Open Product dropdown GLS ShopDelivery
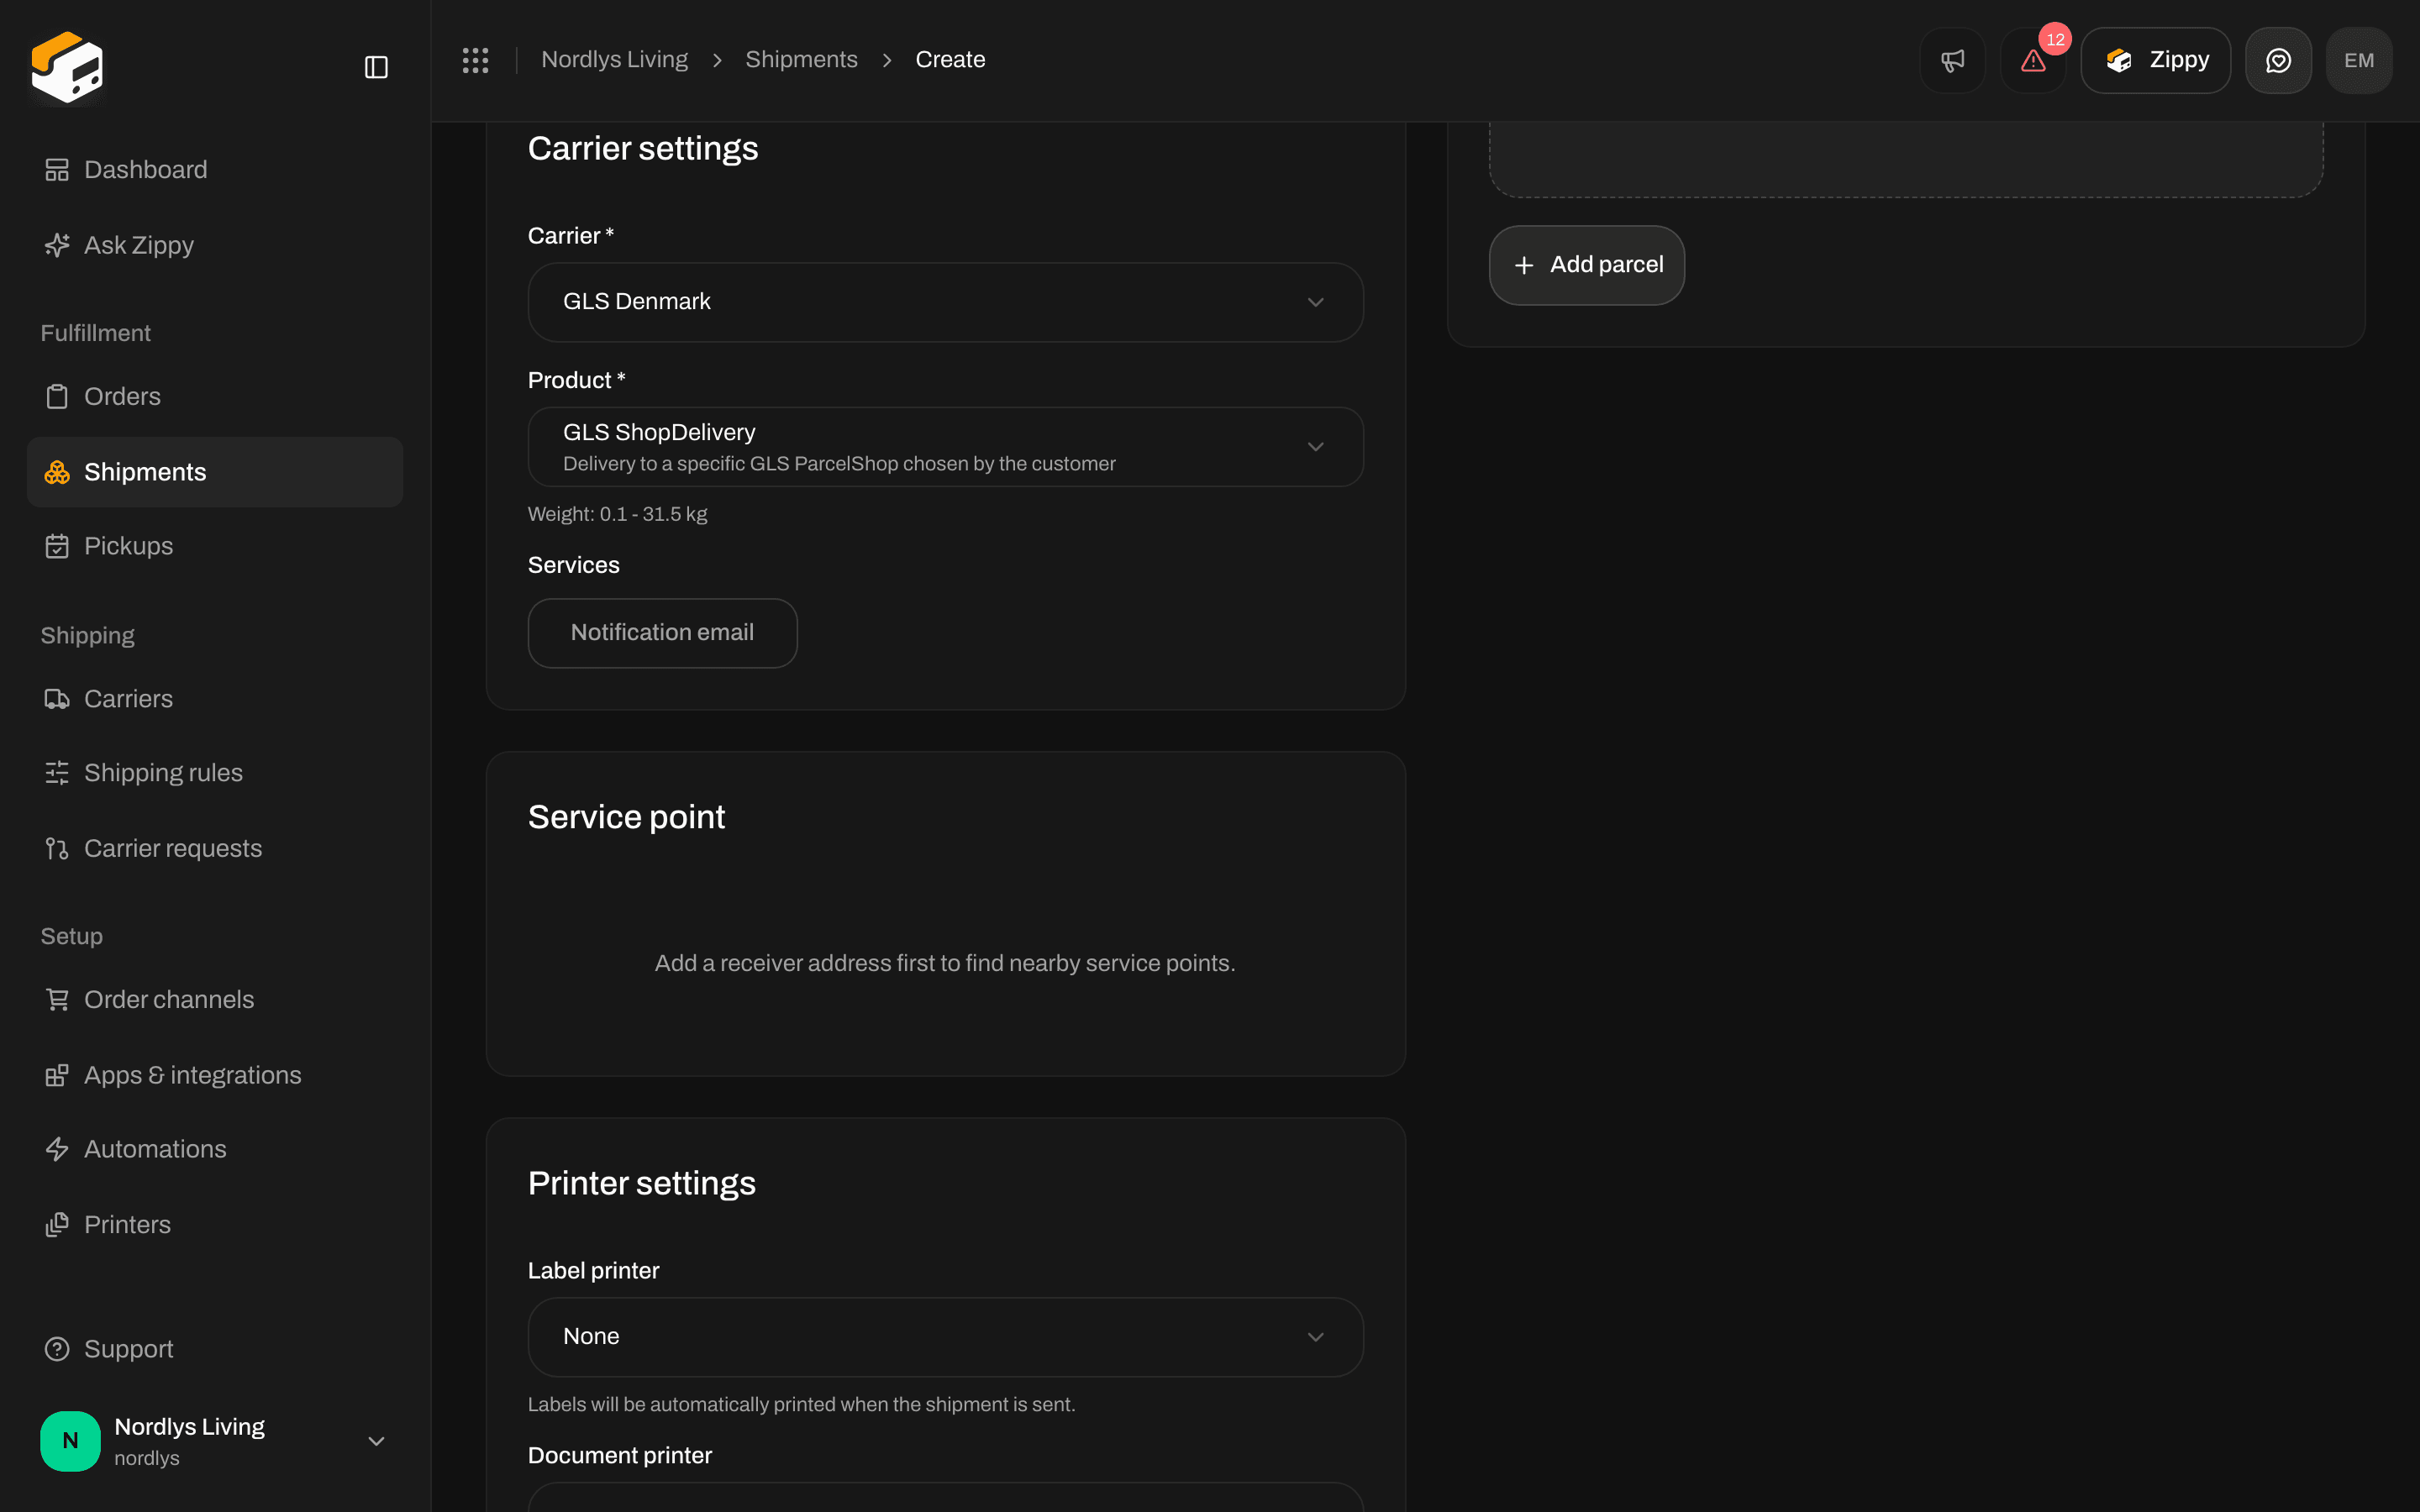This screenshot has height=1512, width=2420. pyautogui.click(x=945, y=447)
